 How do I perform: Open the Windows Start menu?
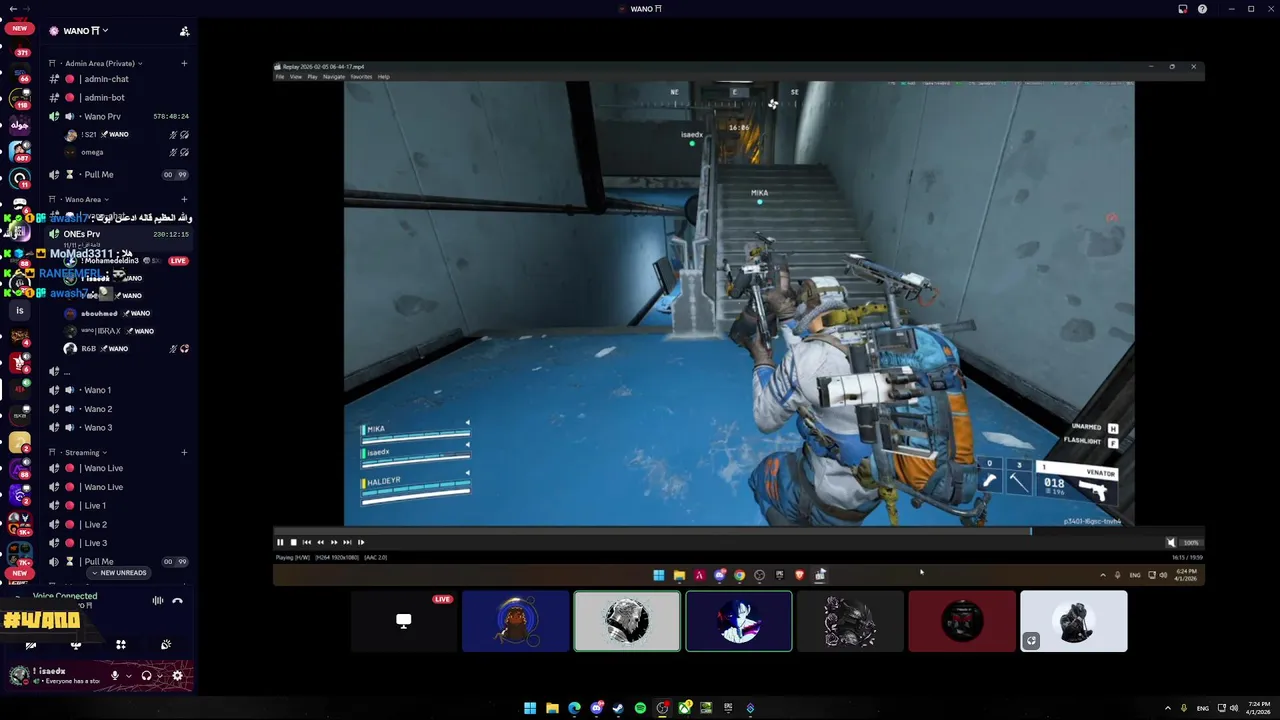[530, 708]
